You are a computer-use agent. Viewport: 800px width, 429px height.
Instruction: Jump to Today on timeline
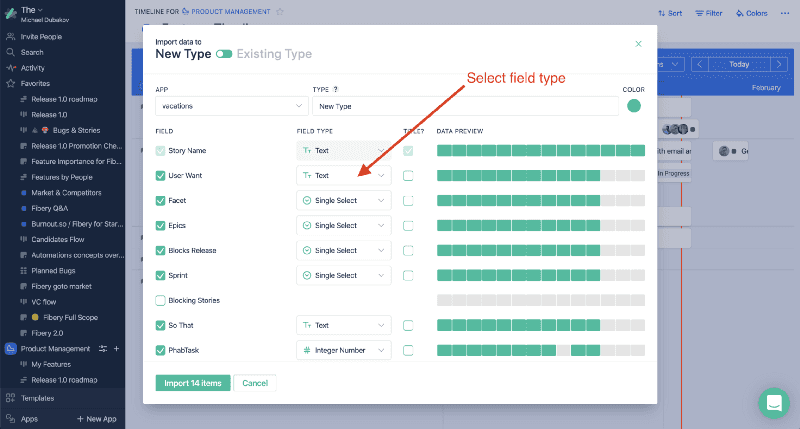pos(739,64)
